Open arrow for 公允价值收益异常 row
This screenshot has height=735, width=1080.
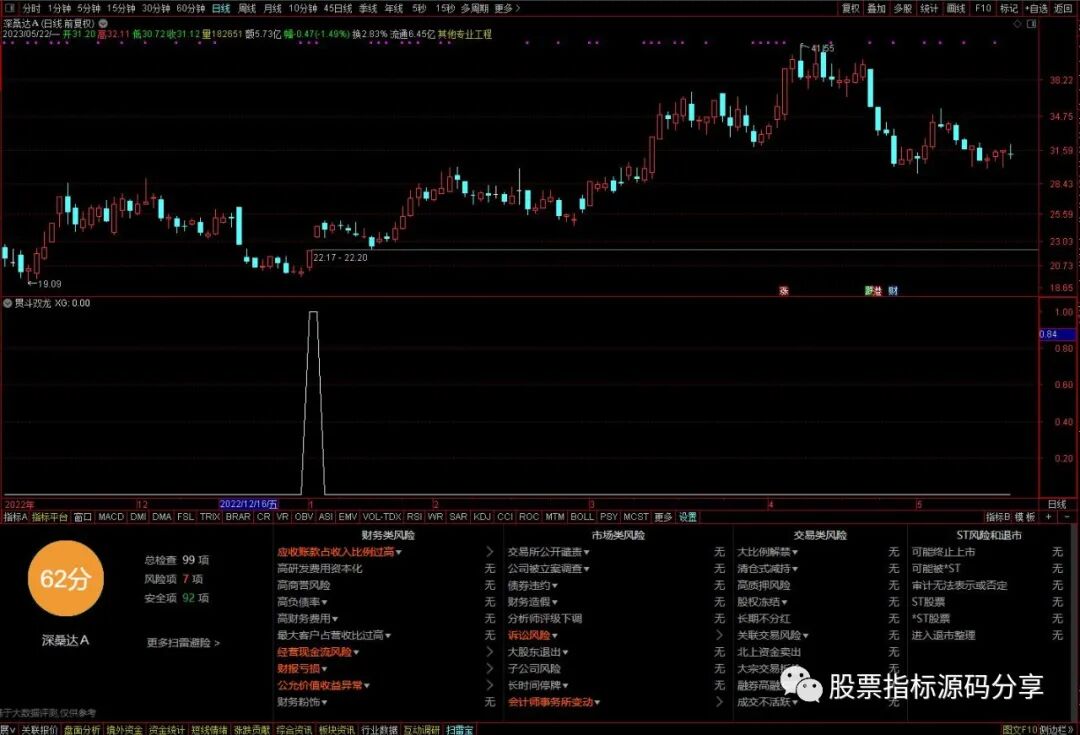click(x=490, y=685)
